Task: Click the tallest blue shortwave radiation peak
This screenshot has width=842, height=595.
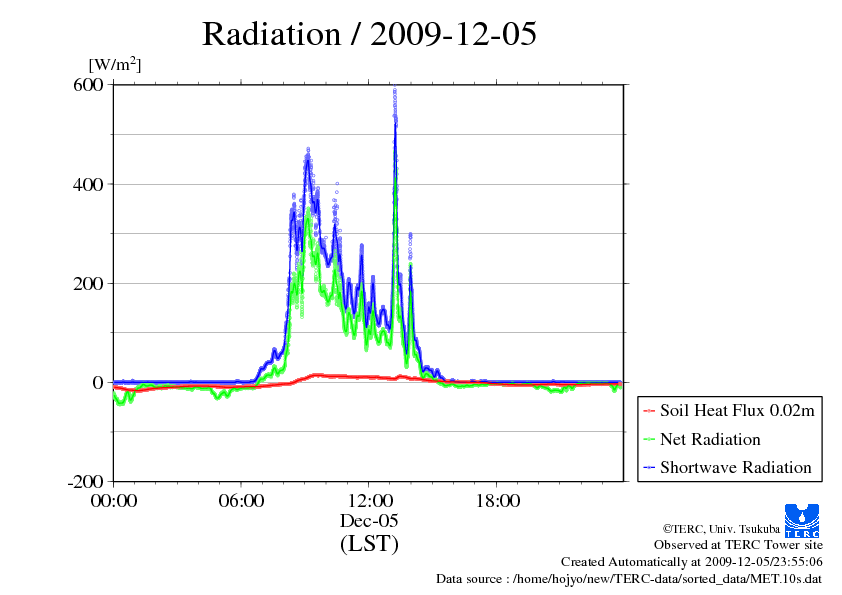Action: click(395, 126)
